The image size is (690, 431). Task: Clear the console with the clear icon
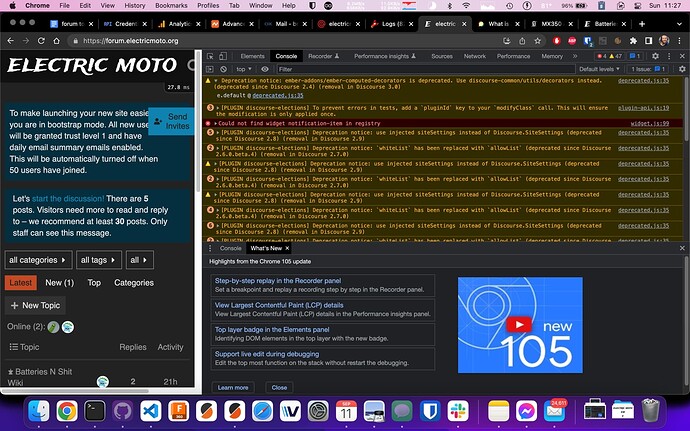(224, 69)
